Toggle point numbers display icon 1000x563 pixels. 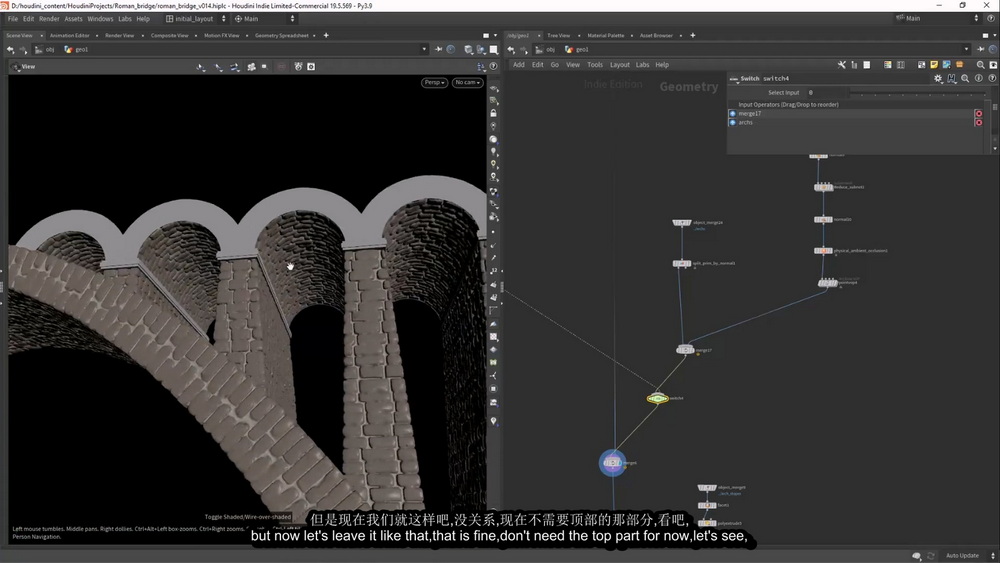(x=493, y=271)
